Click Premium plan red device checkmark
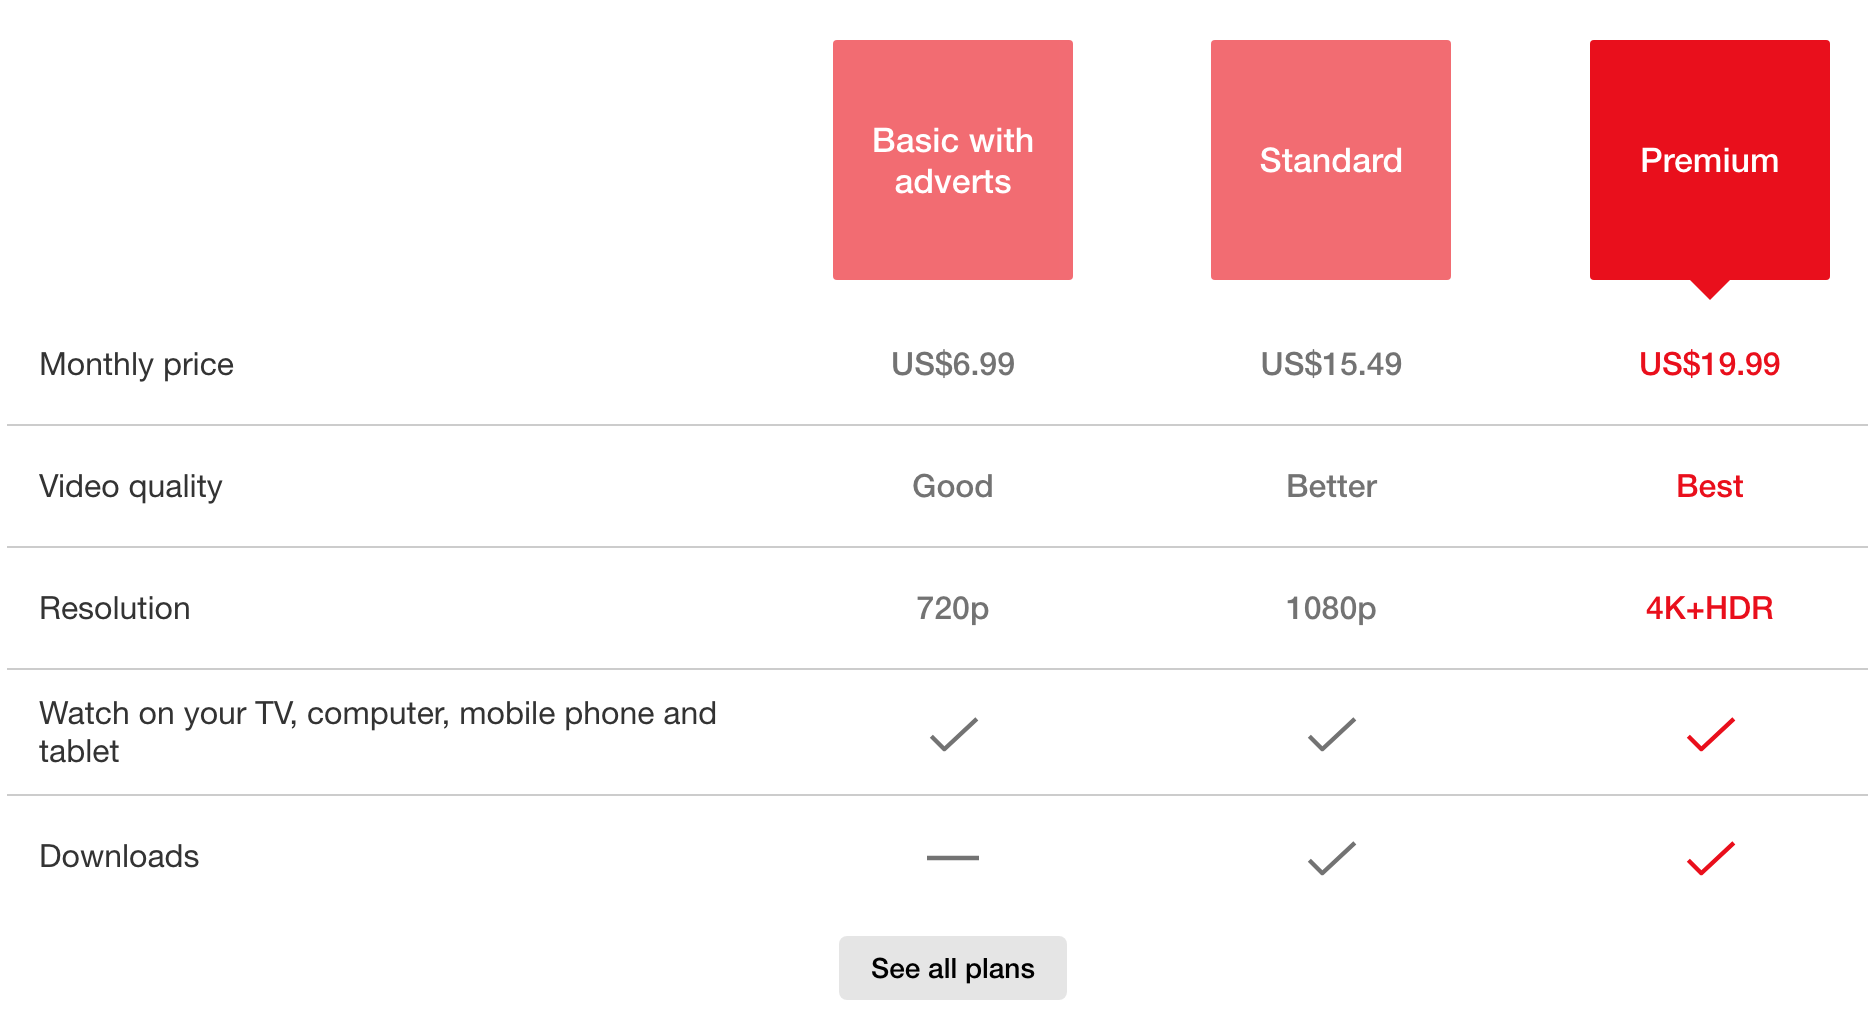The width and height of the screenshot is (1868, 1020). (x=1710, y=734)
